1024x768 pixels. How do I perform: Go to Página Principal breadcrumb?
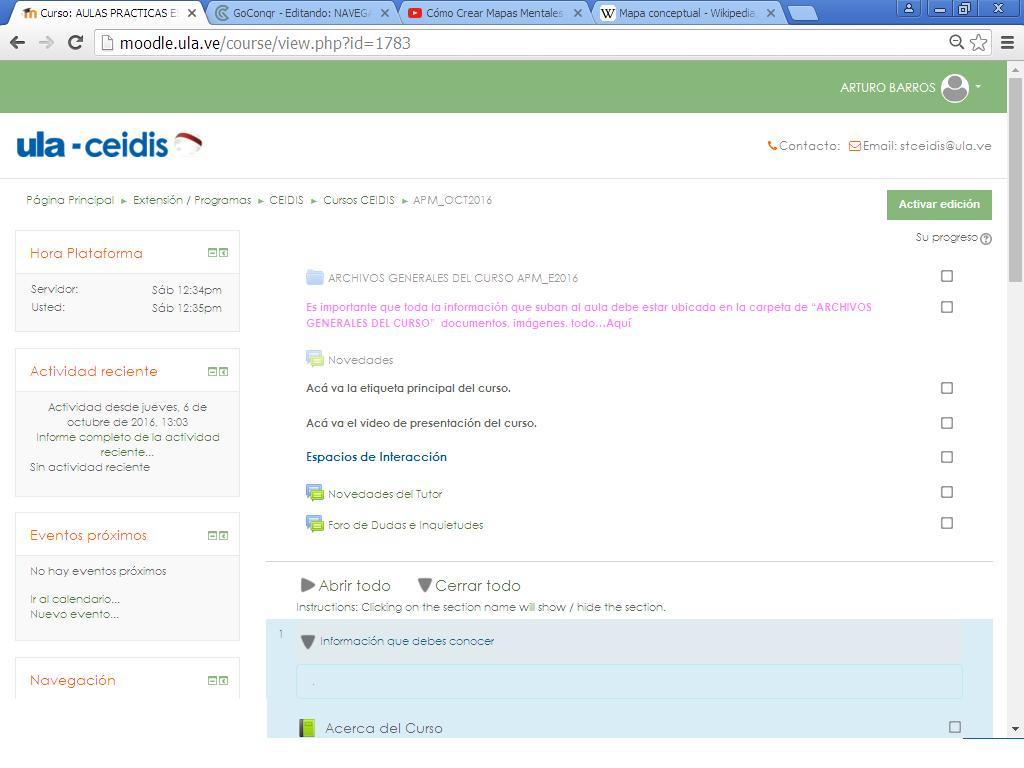click(70, 200)
